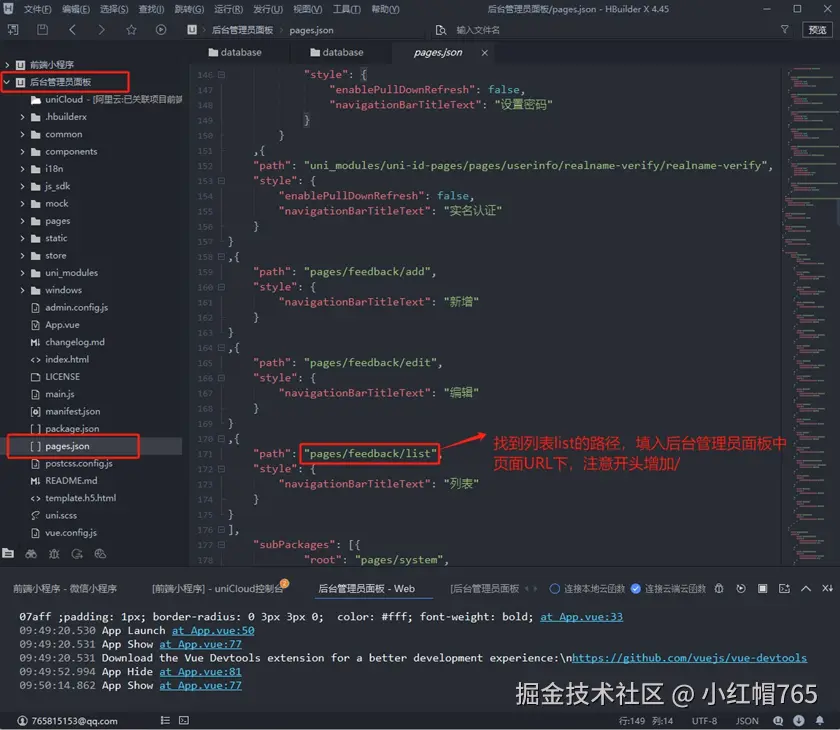The height and width of the screenshot is (730, 840).
Task: Click the new file toolbar icon
Action: [13, 30]
